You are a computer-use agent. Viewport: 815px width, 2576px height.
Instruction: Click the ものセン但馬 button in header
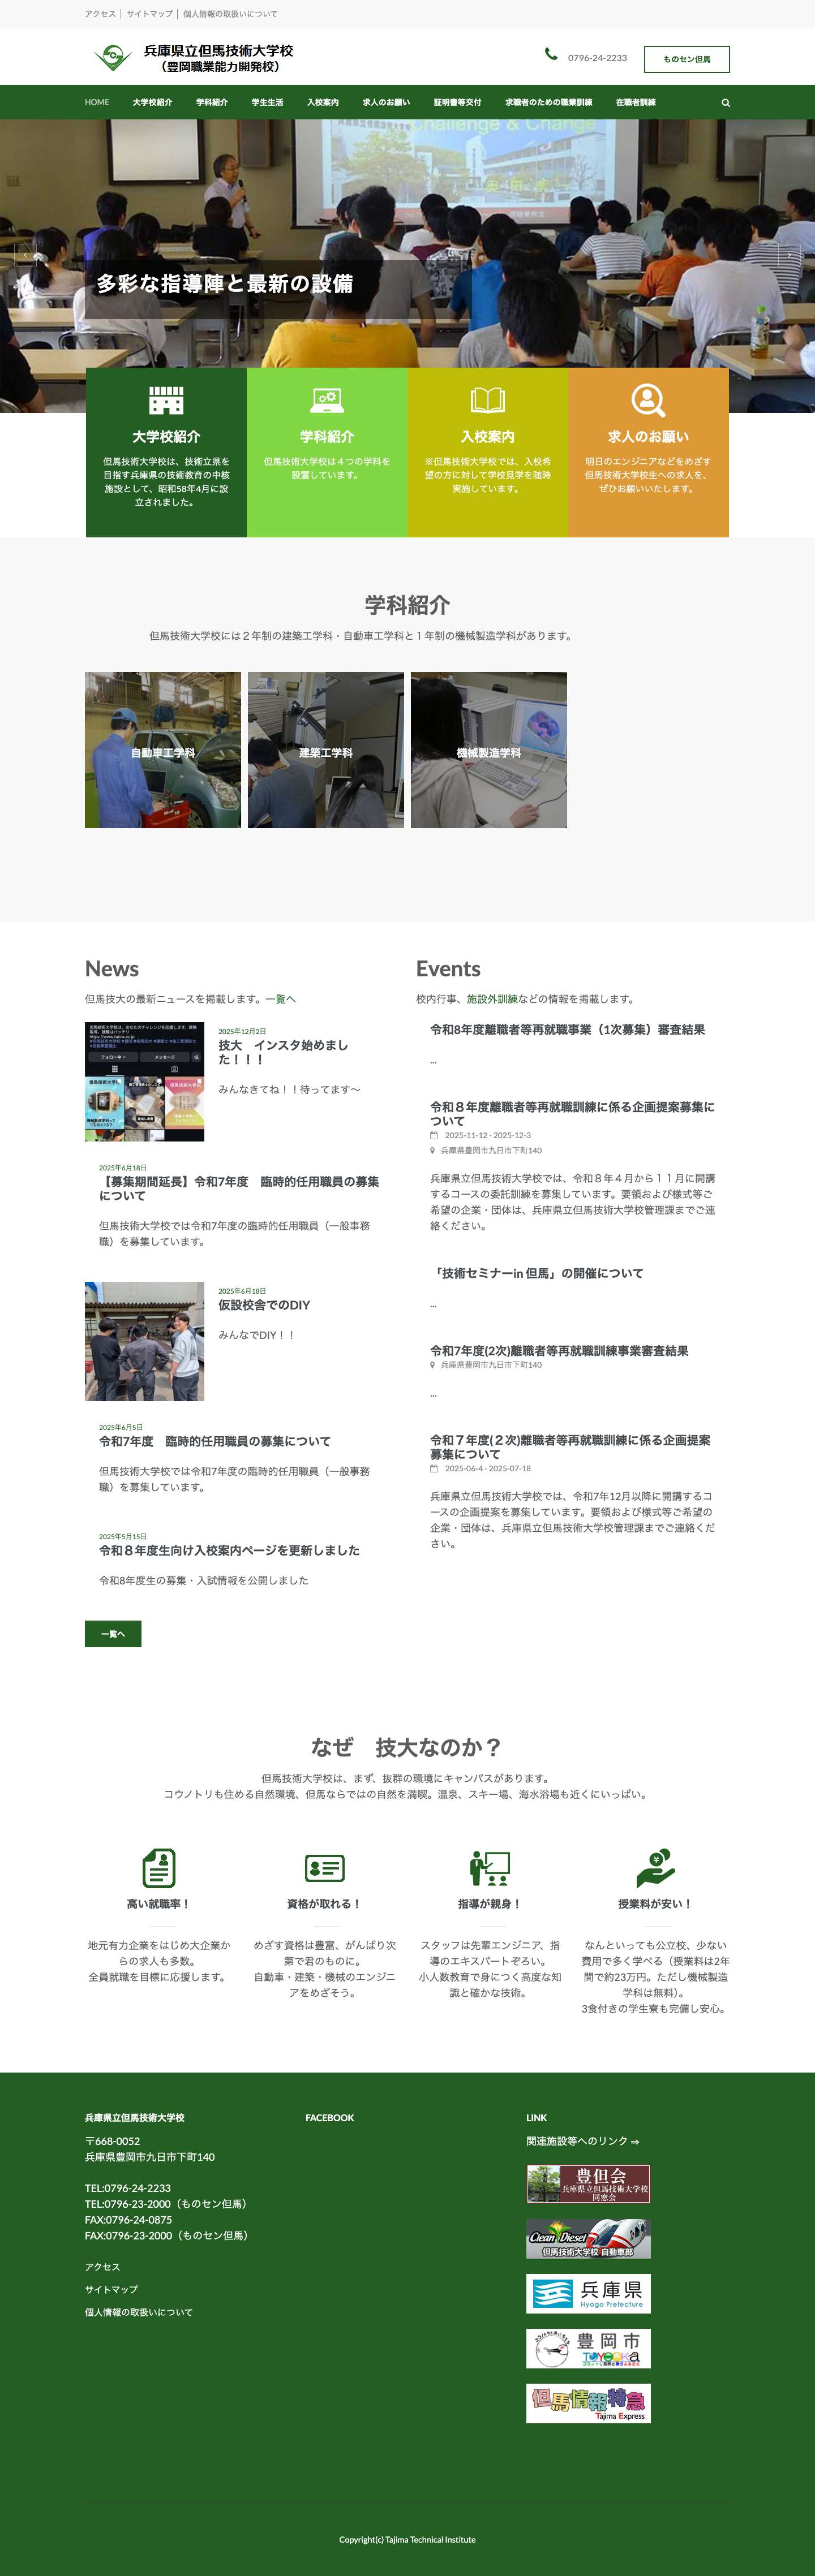[687, 59]
